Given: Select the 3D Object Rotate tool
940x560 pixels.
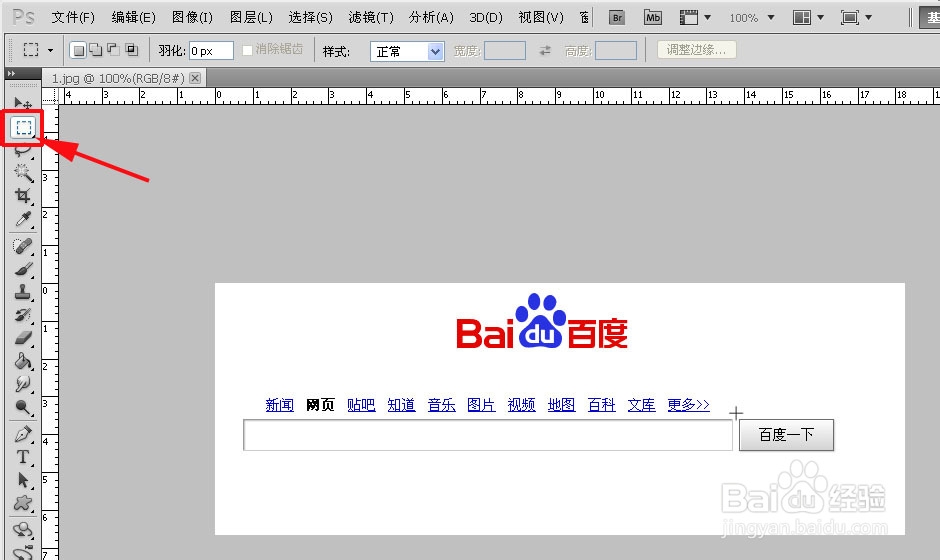Looking at the screenshot, I should pyautogui.click(x=23, y=529).
